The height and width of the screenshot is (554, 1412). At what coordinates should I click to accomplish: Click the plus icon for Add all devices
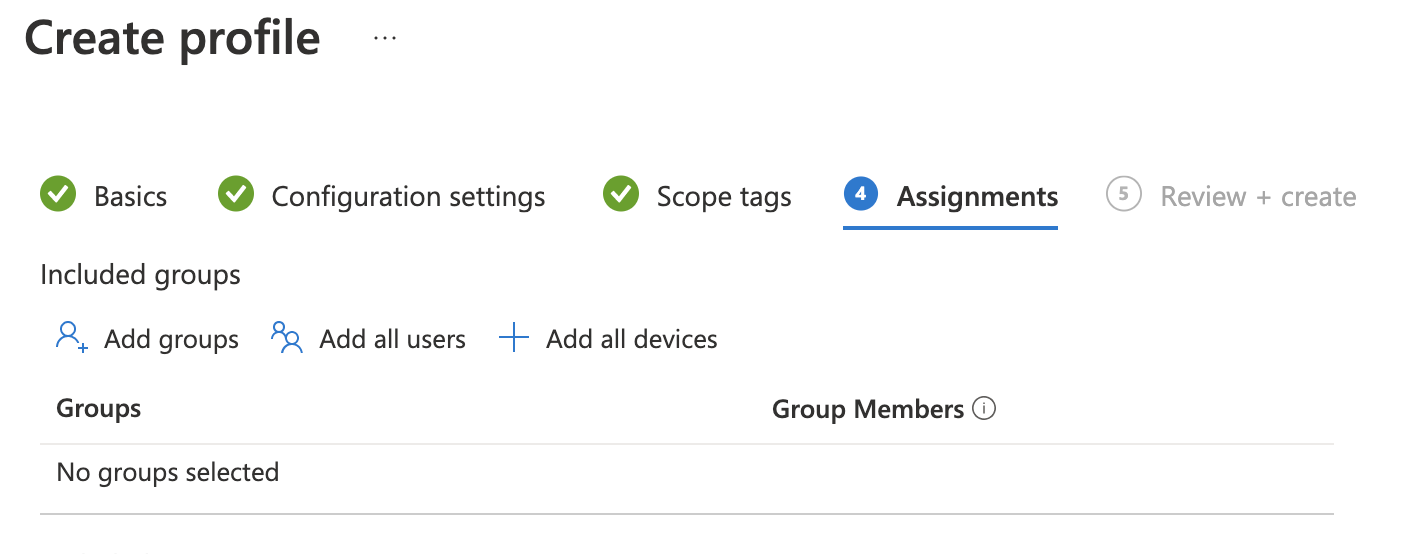[x=513, y=338]
